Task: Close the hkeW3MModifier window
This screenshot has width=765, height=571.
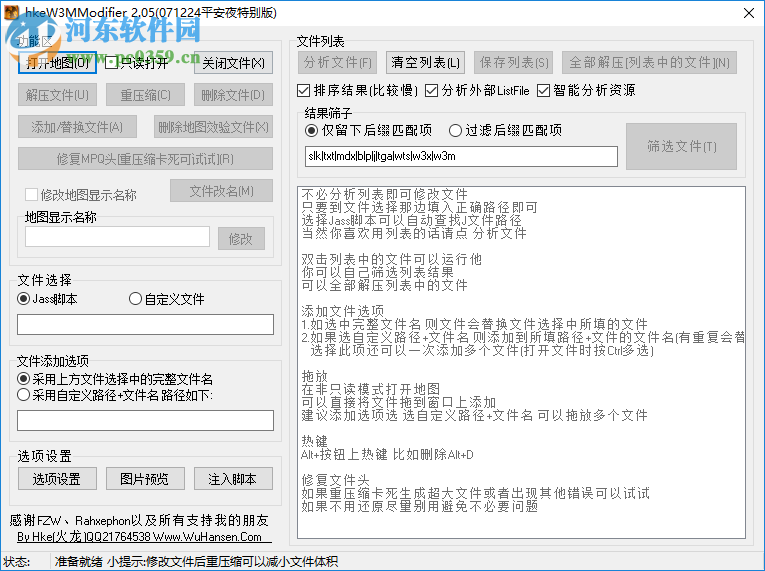Action: [749, 13]
